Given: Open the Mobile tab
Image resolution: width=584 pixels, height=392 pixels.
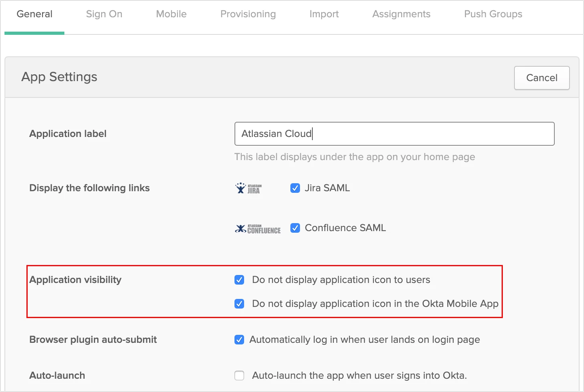Looking at the screenshot, I should coord(171,14).
